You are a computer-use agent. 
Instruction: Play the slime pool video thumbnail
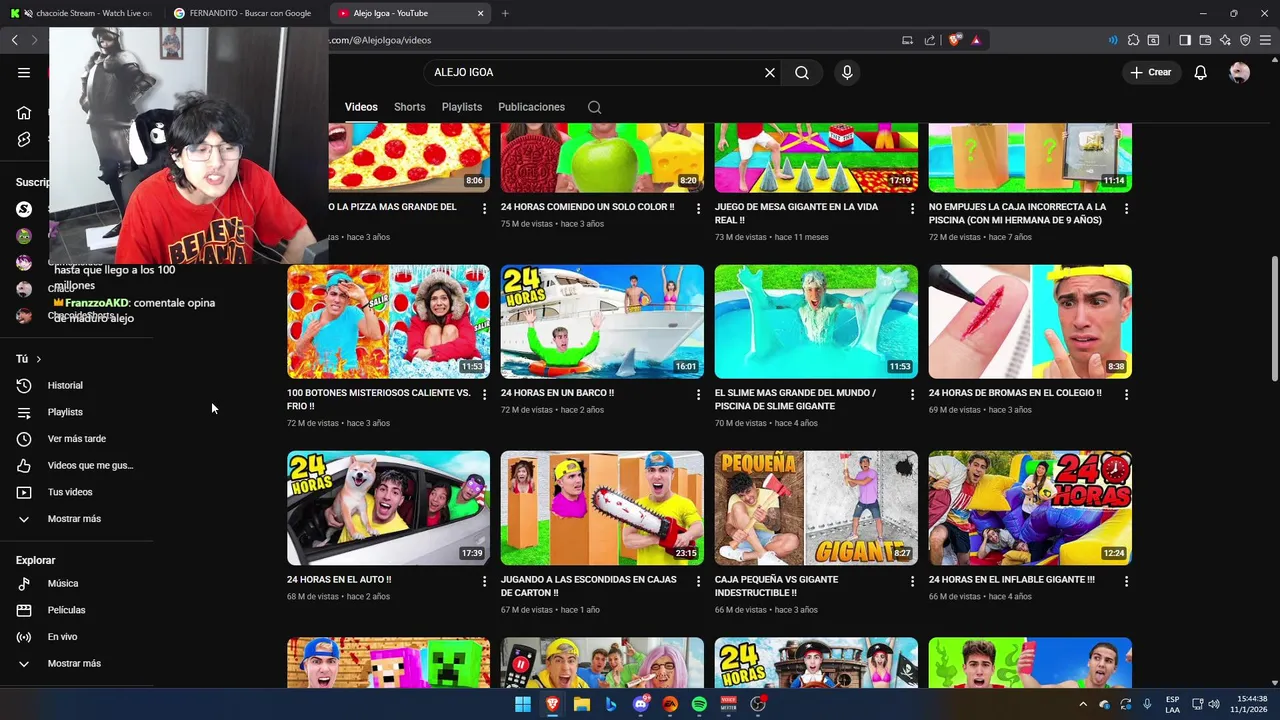point(816,321)
